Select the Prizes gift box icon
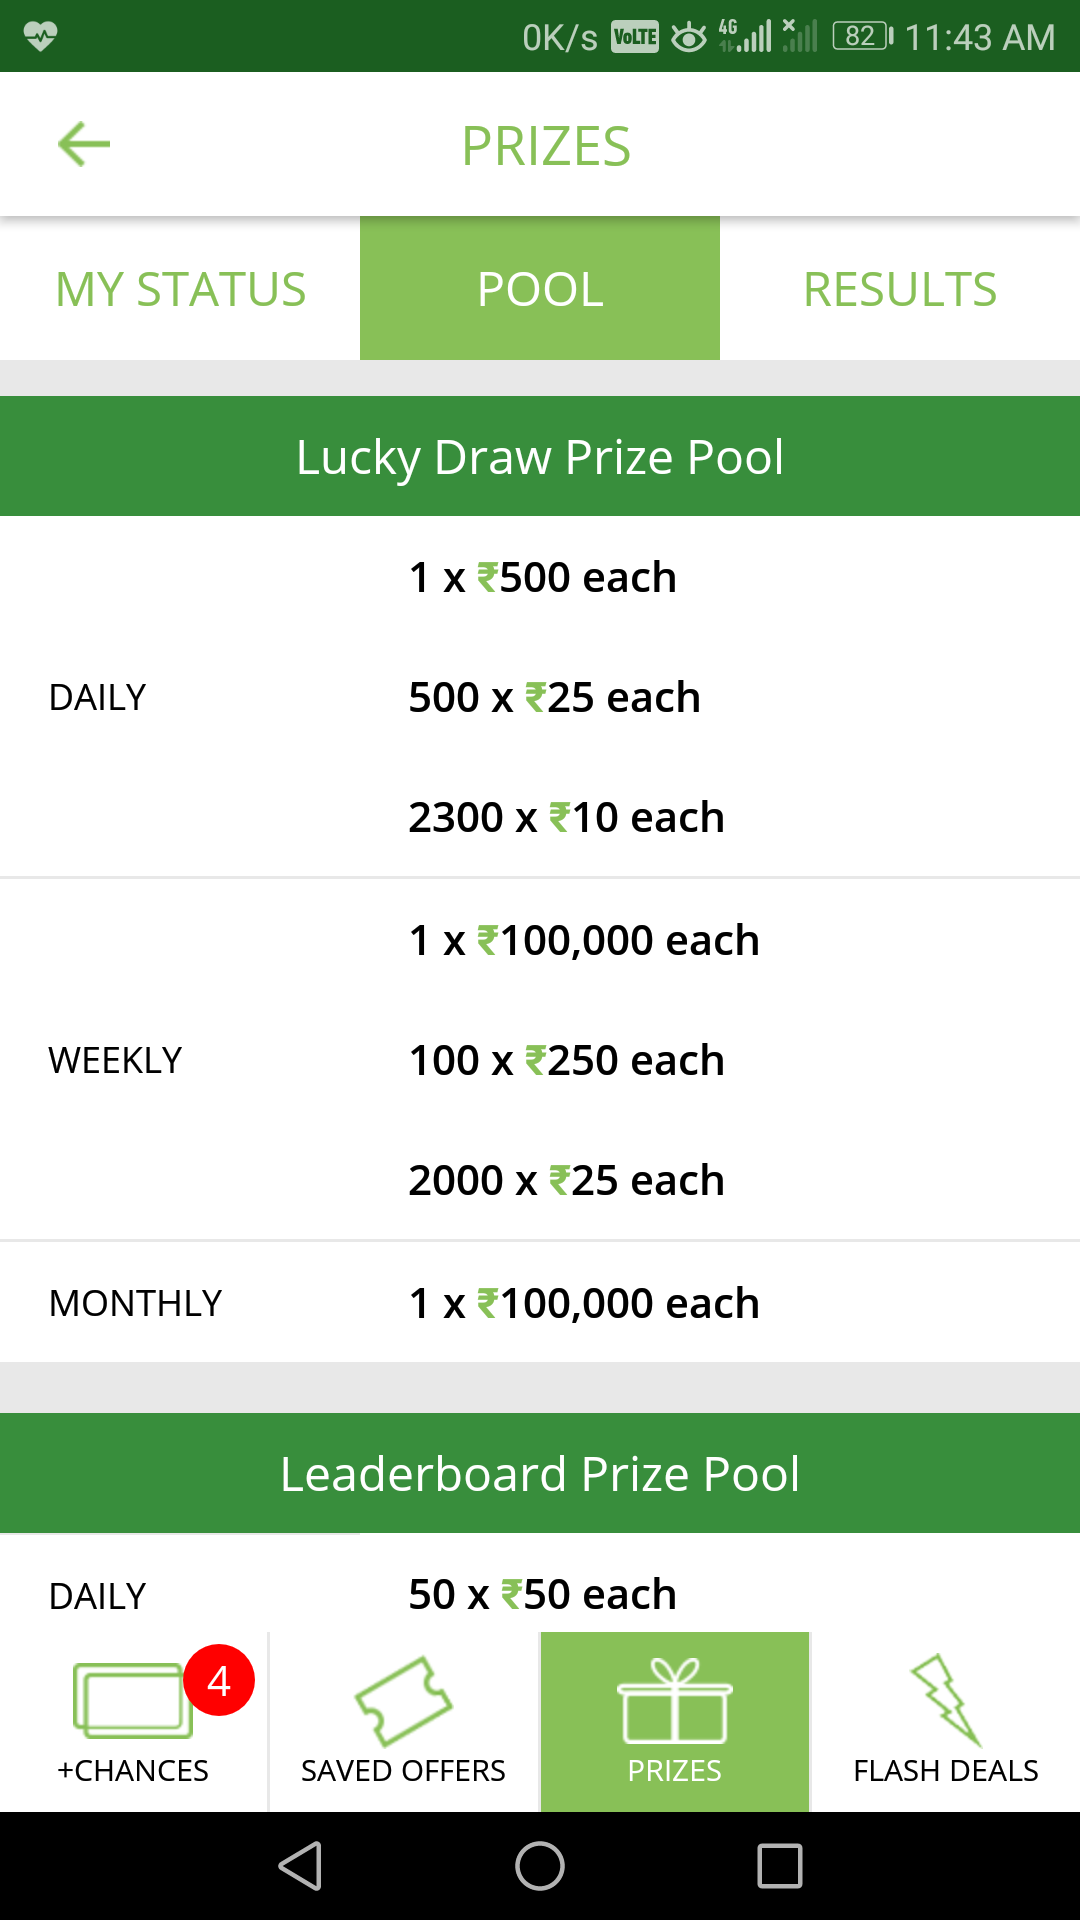This screenshot has width=1080, height=1920. [x=675, y=1701]
